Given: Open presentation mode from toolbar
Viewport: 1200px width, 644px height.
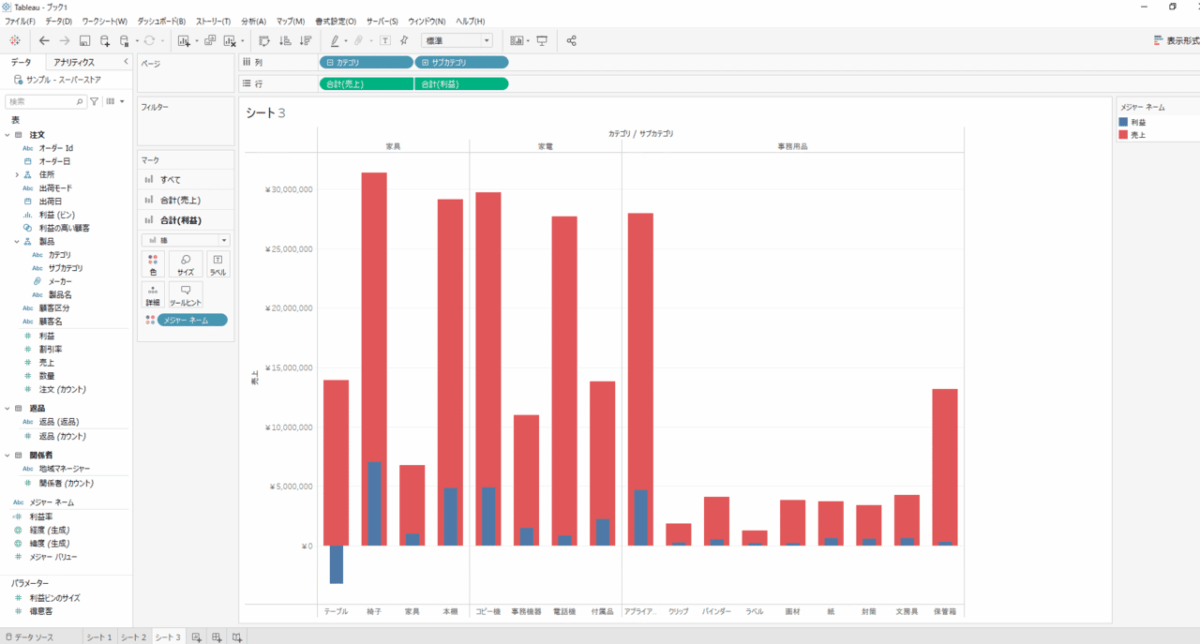Looking at the screenshot, I should pos(542,41).
